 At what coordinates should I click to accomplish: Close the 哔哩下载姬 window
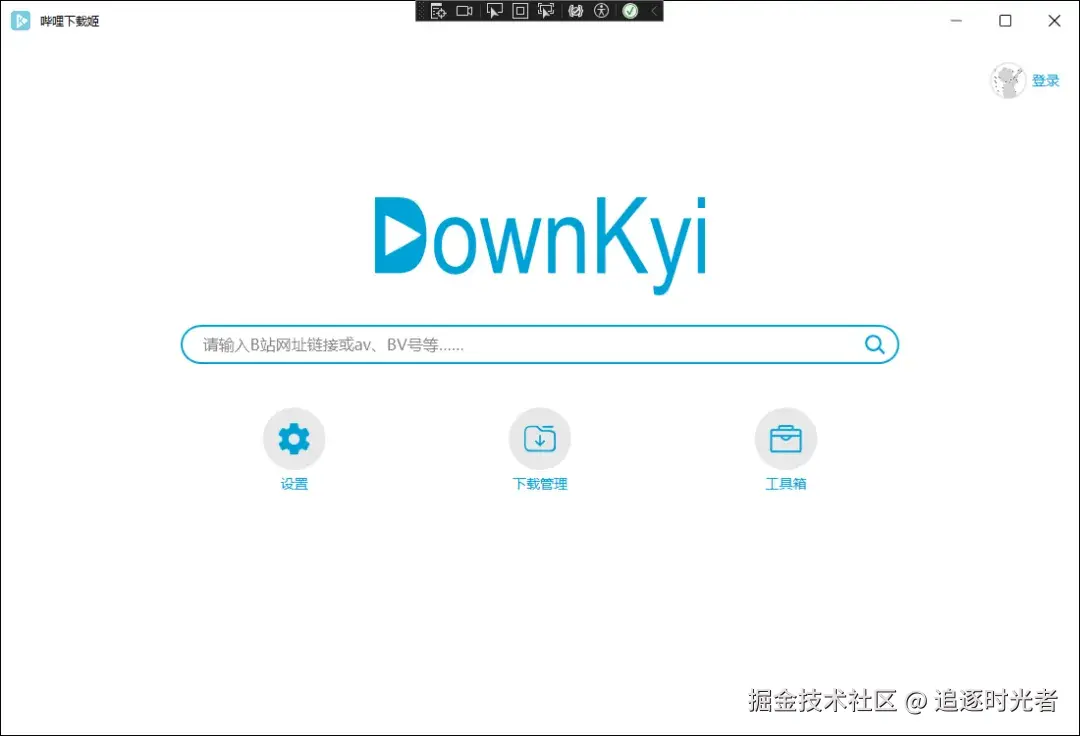pyautogui.click(x=1055, y=21)
